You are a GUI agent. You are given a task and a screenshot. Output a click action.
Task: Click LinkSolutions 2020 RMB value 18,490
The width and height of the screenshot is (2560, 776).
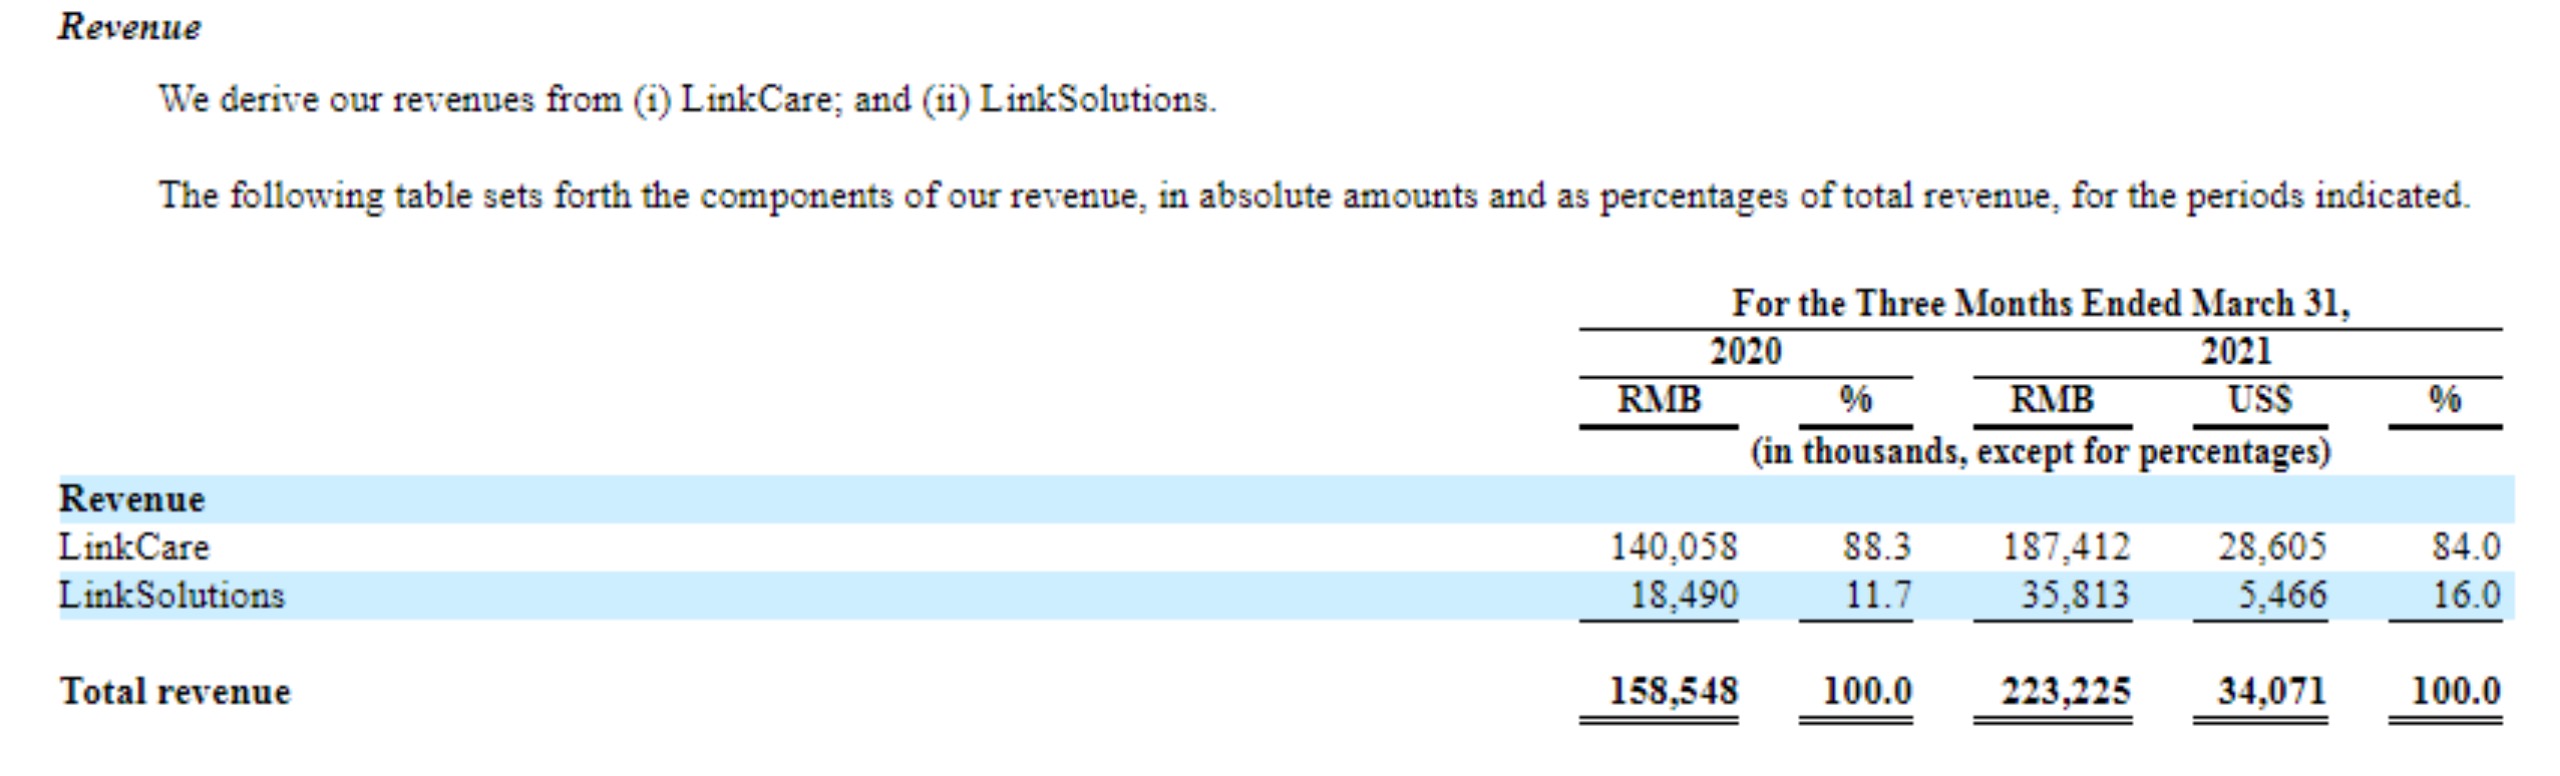(x=1683, y=595)
